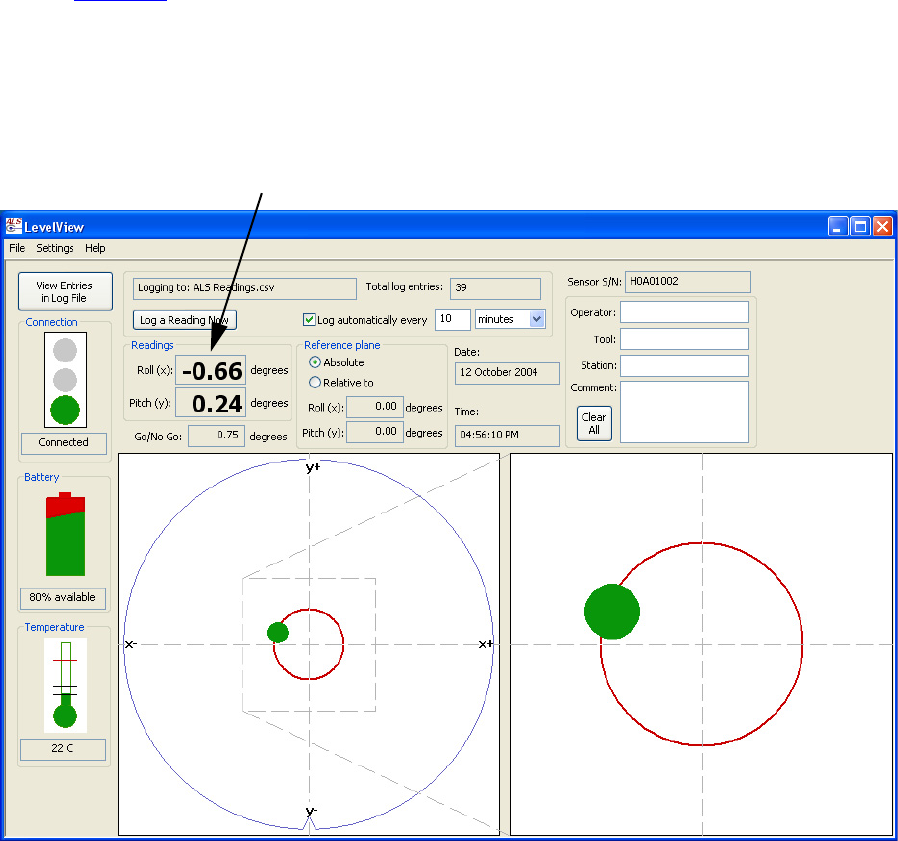Minimize the LevelView window
This screenshot has width=898, height=841.
coord(837,226)
